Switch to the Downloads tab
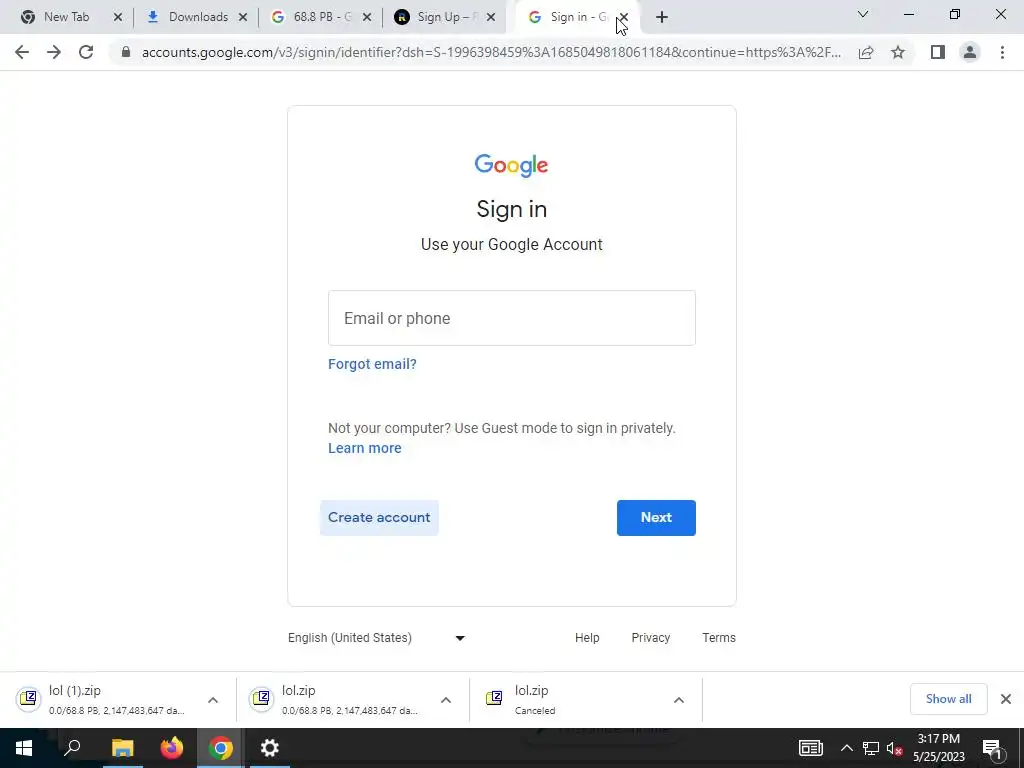The width and height of the screenshot is (1024, 768). pyautogui.click(x=189, y=17)
